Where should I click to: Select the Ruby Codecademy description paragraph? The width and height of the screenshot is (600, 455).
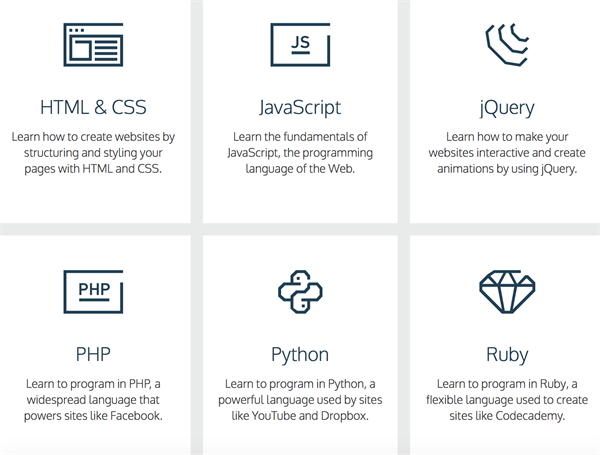[507, 400]
